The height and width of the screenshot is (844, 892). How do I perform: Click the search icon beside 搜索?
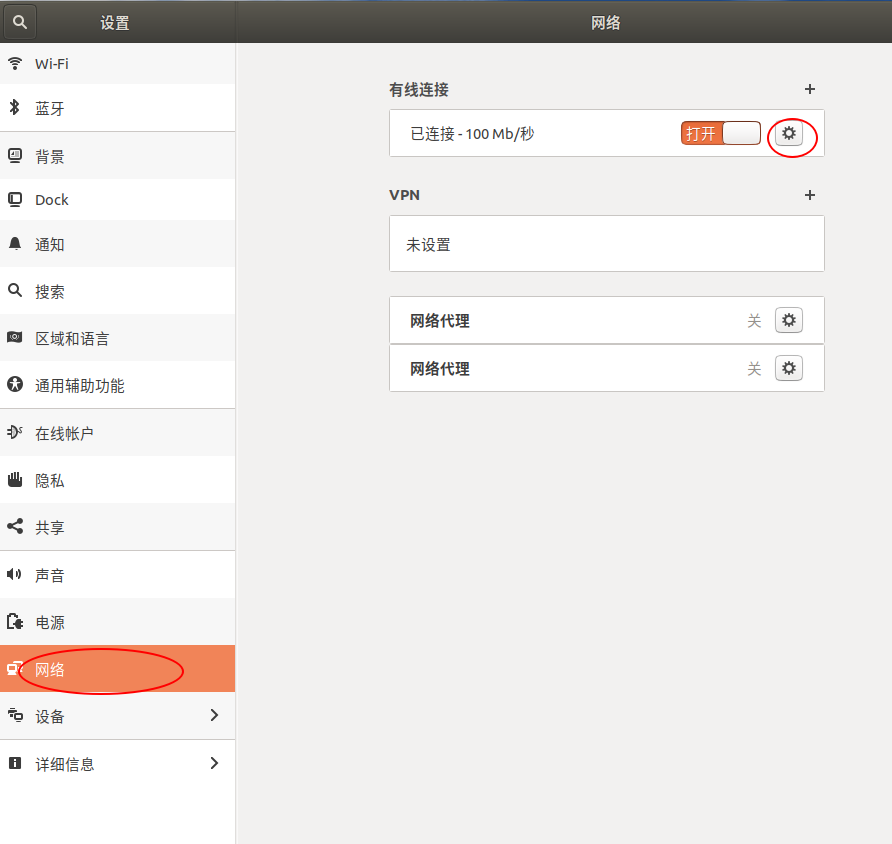click(x=15, y=291)
